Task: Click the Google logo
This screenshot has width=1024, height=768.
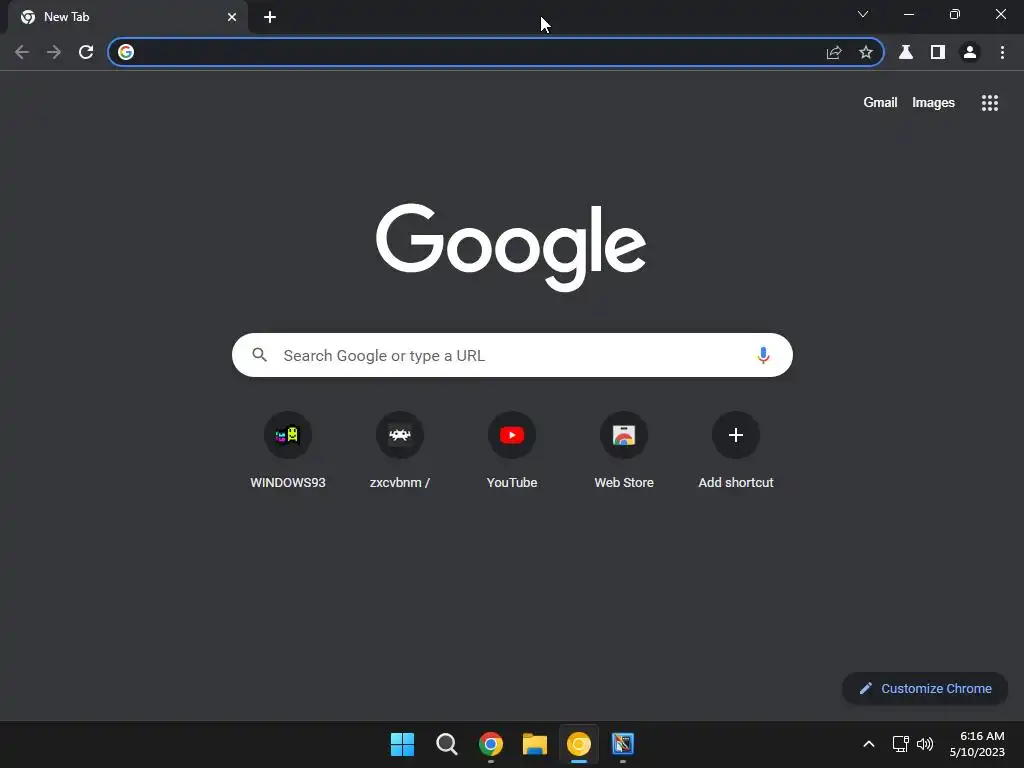Action: (511, 247)
